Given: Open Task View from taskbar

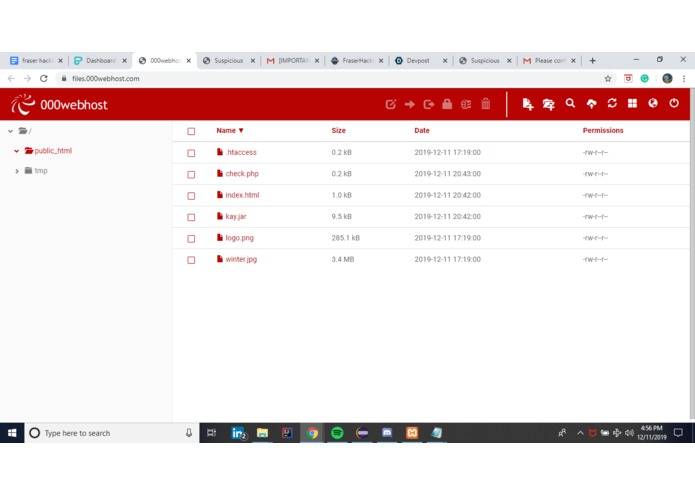Looking at the screenshot, I should pos(211,433).
